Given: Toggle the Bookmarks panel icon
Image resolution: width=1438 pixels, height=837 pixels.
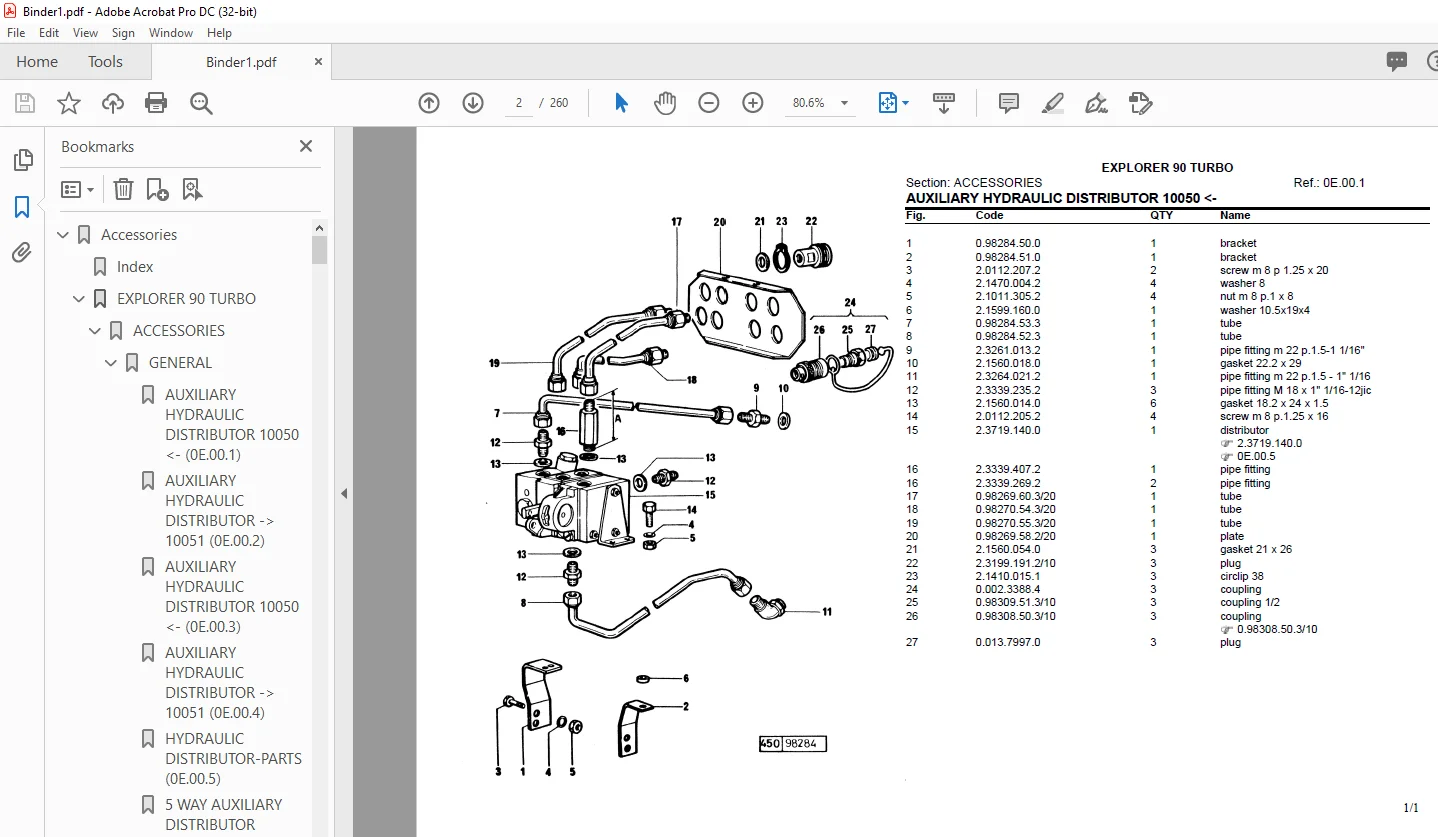Looking at the screenshot, I should coord(22,207).
